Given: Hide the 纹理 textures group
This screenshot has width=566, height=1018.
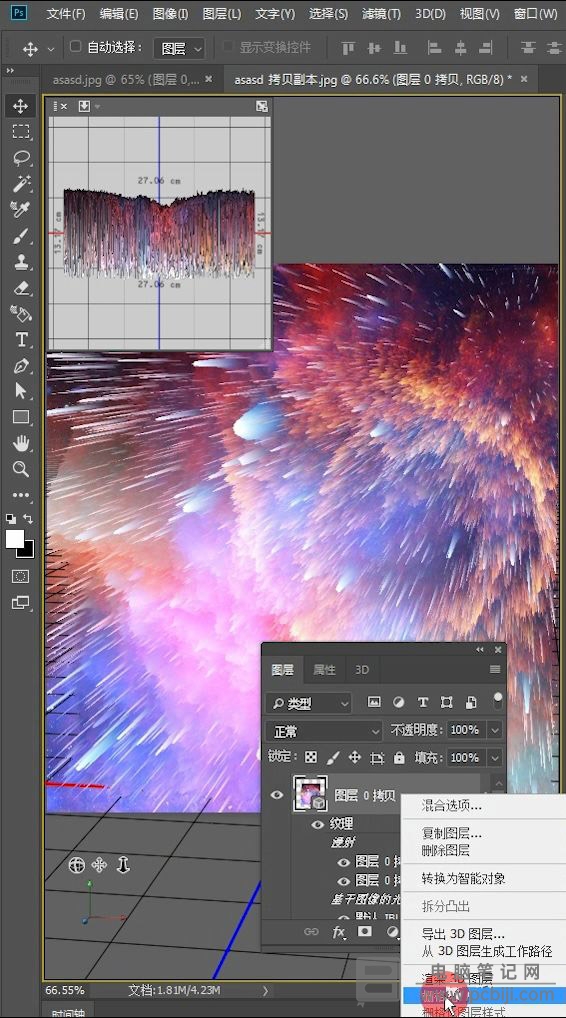Looking at the screenshot, I should pos(317,824).
